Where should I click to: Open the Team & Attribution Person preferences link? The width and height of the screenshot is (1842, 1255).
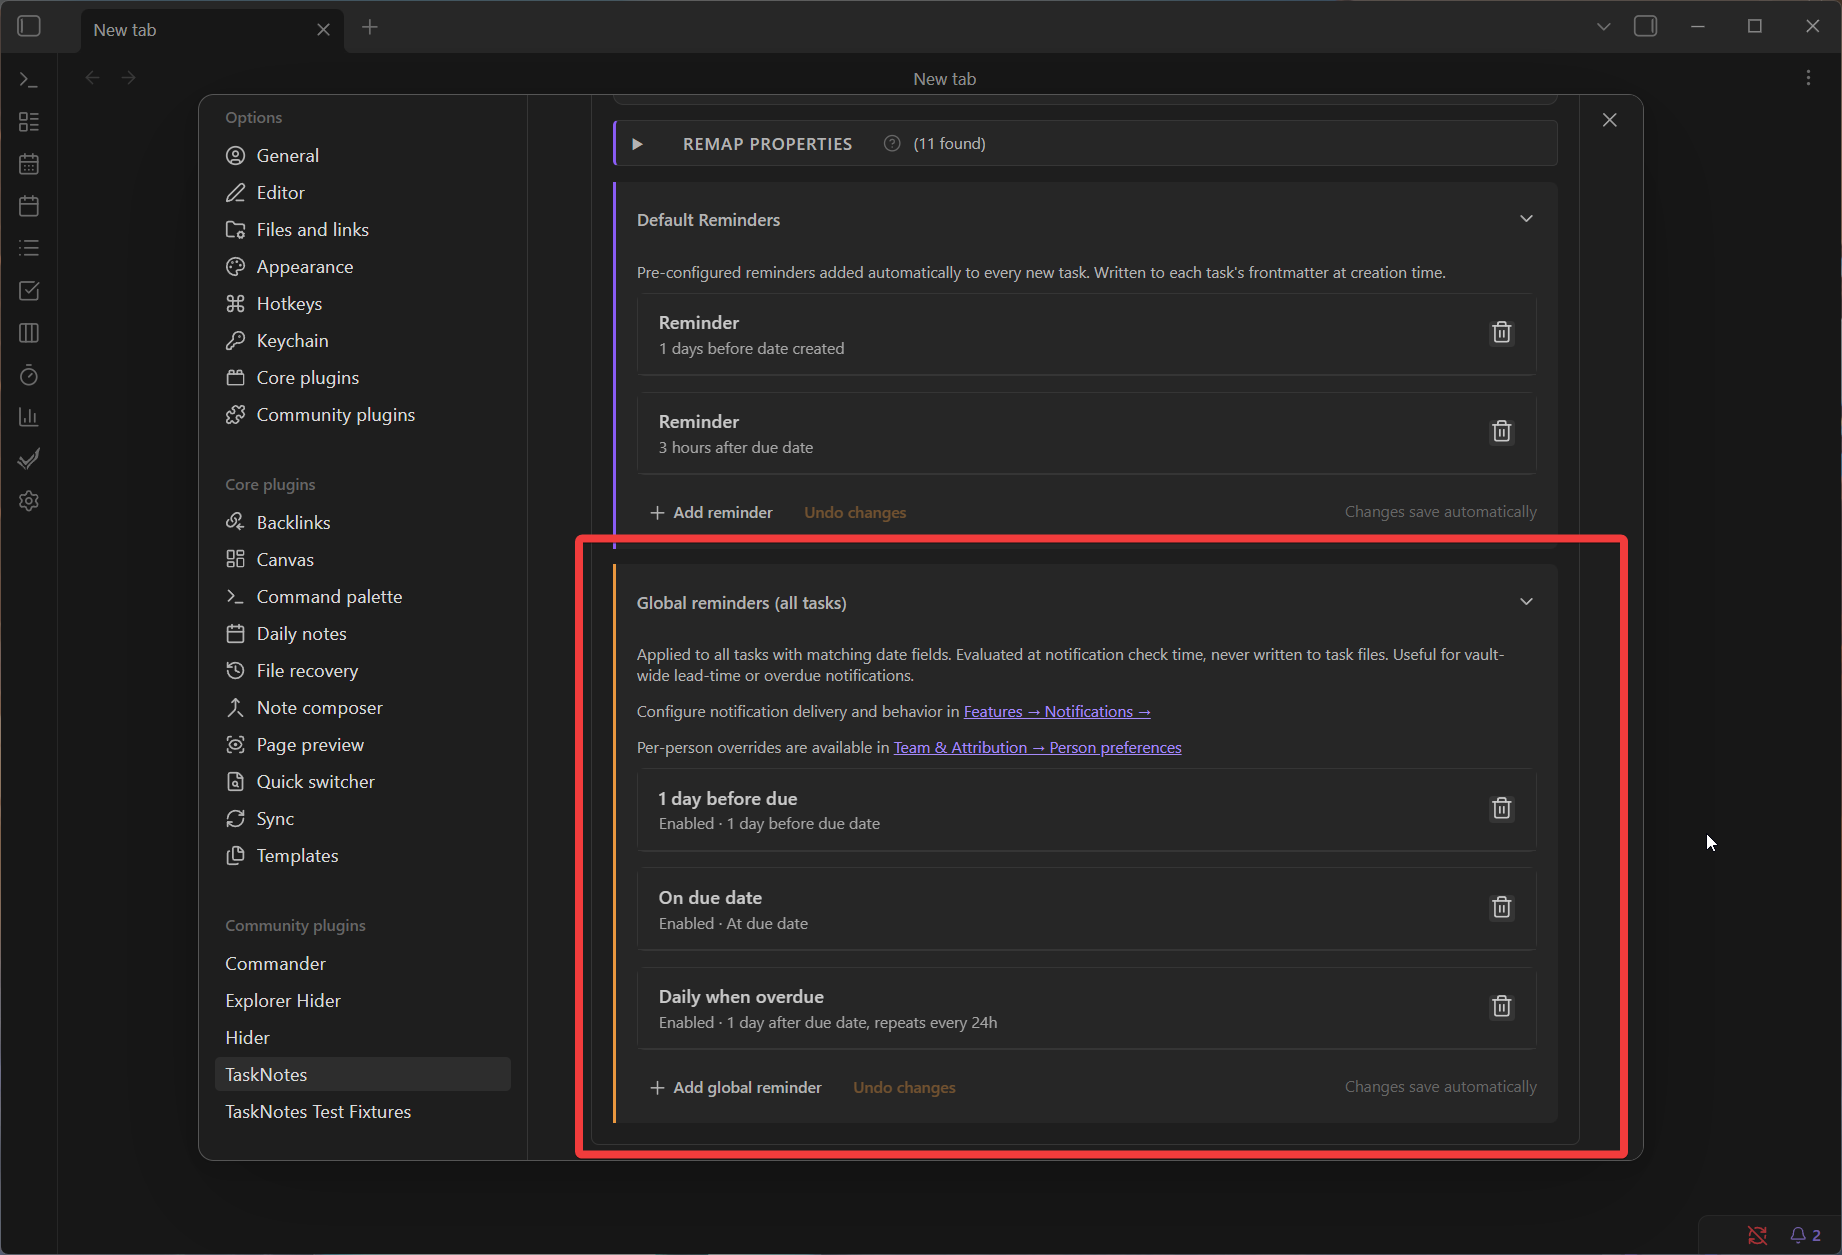(x=1036, y=747)
